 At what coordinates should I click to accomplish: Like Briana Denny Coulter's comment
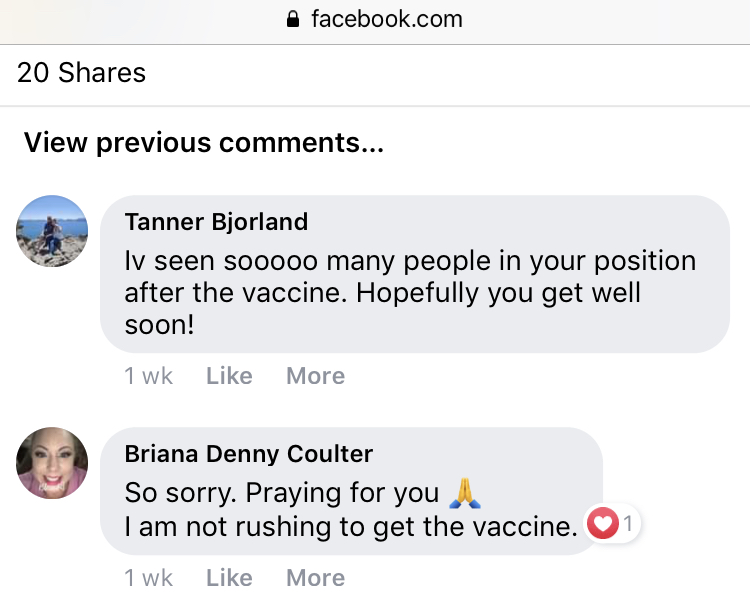[x=229, y=578]
